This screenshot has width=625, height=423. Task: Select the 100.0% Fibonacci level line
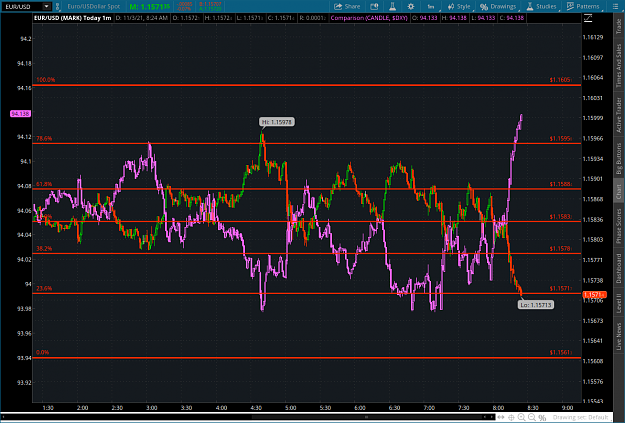coord(307,85)
